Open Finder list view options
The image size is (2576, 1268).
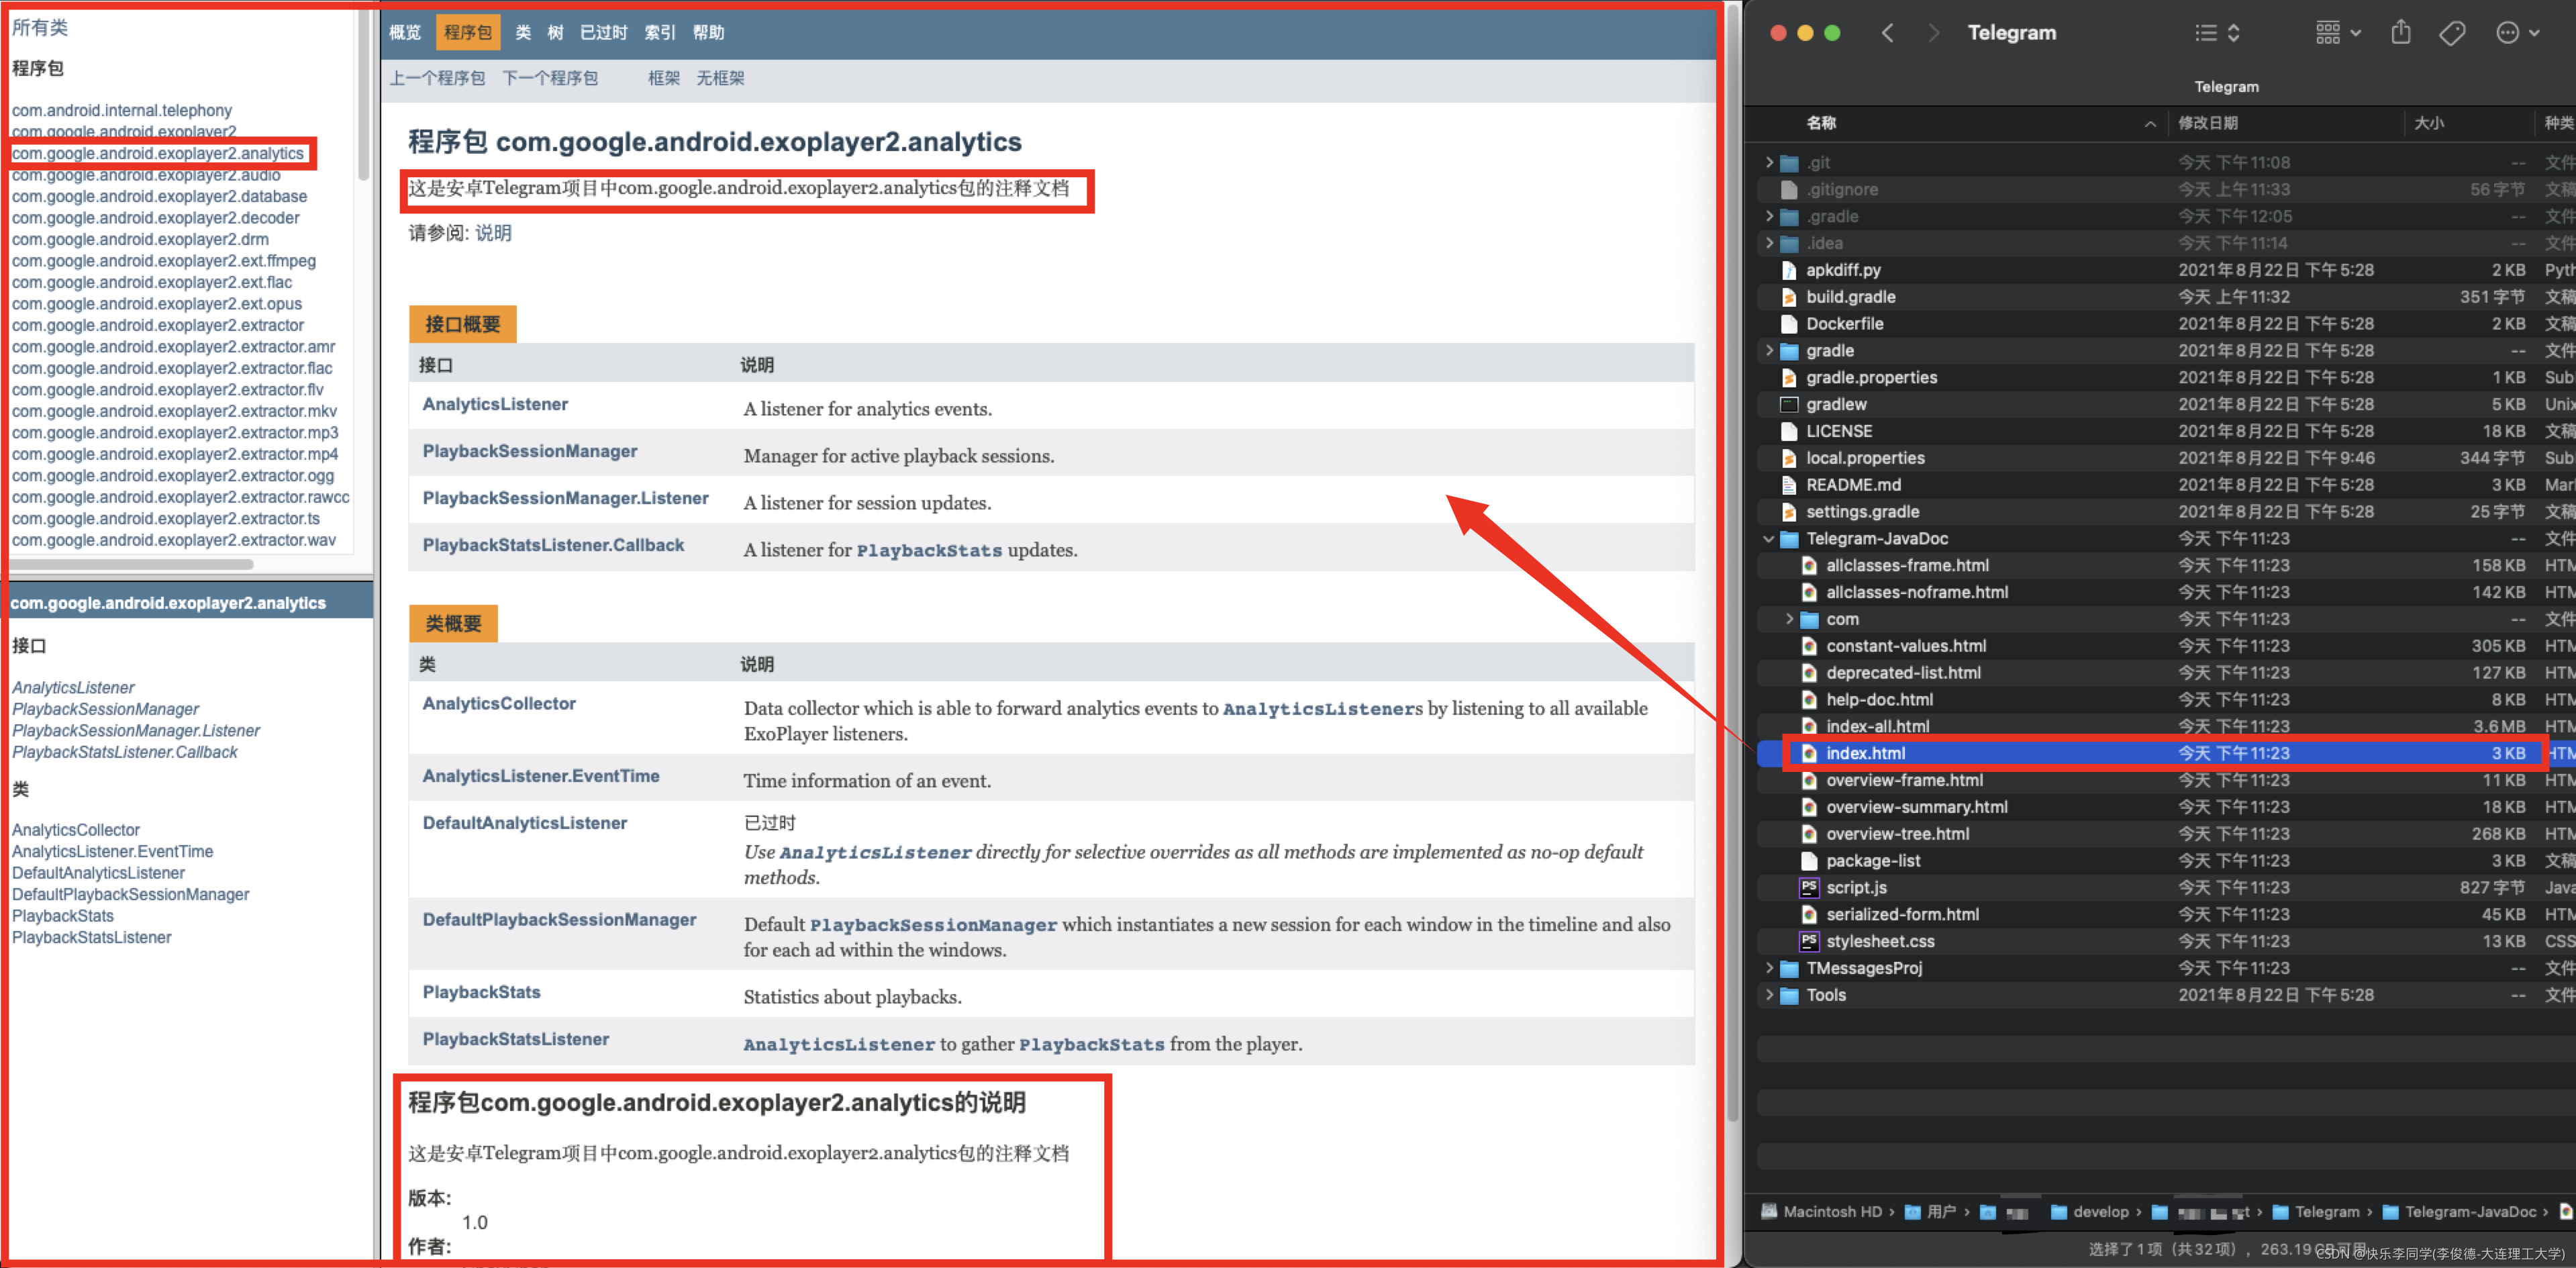pyautogui.click(x=2217, y=33)
